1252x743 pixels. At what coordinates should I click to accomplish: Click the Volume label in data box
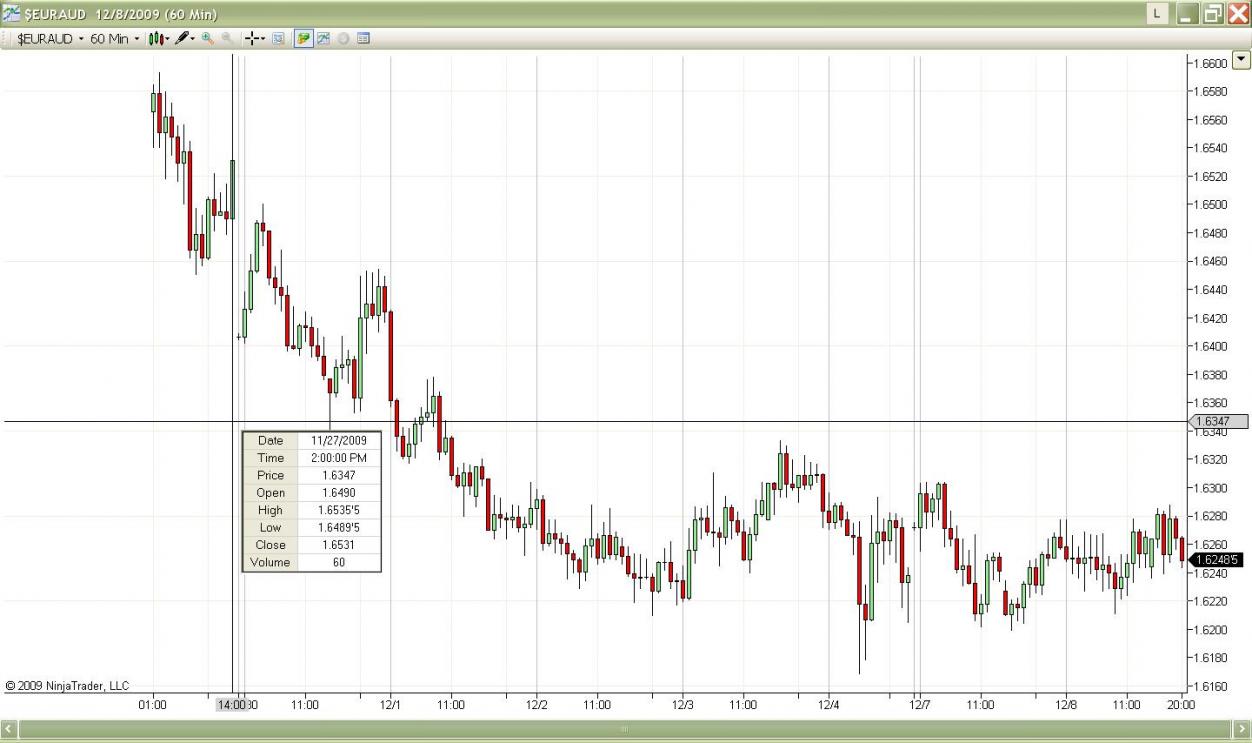pyautogui.click(x=270, y=563)
